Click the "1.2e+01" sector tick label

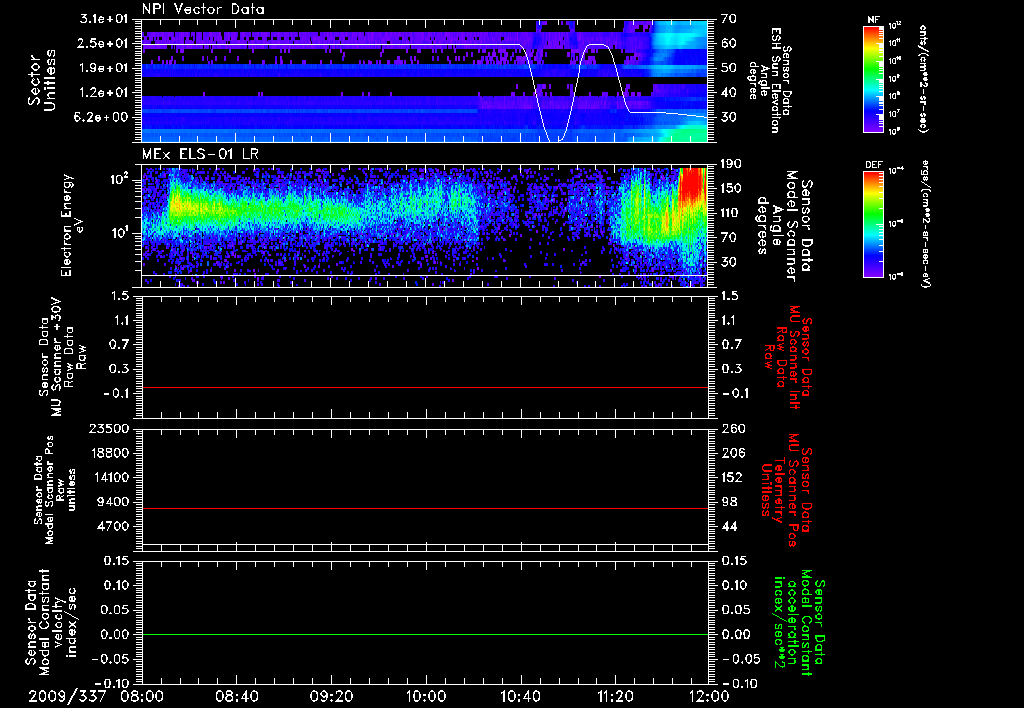click(103, 93)
